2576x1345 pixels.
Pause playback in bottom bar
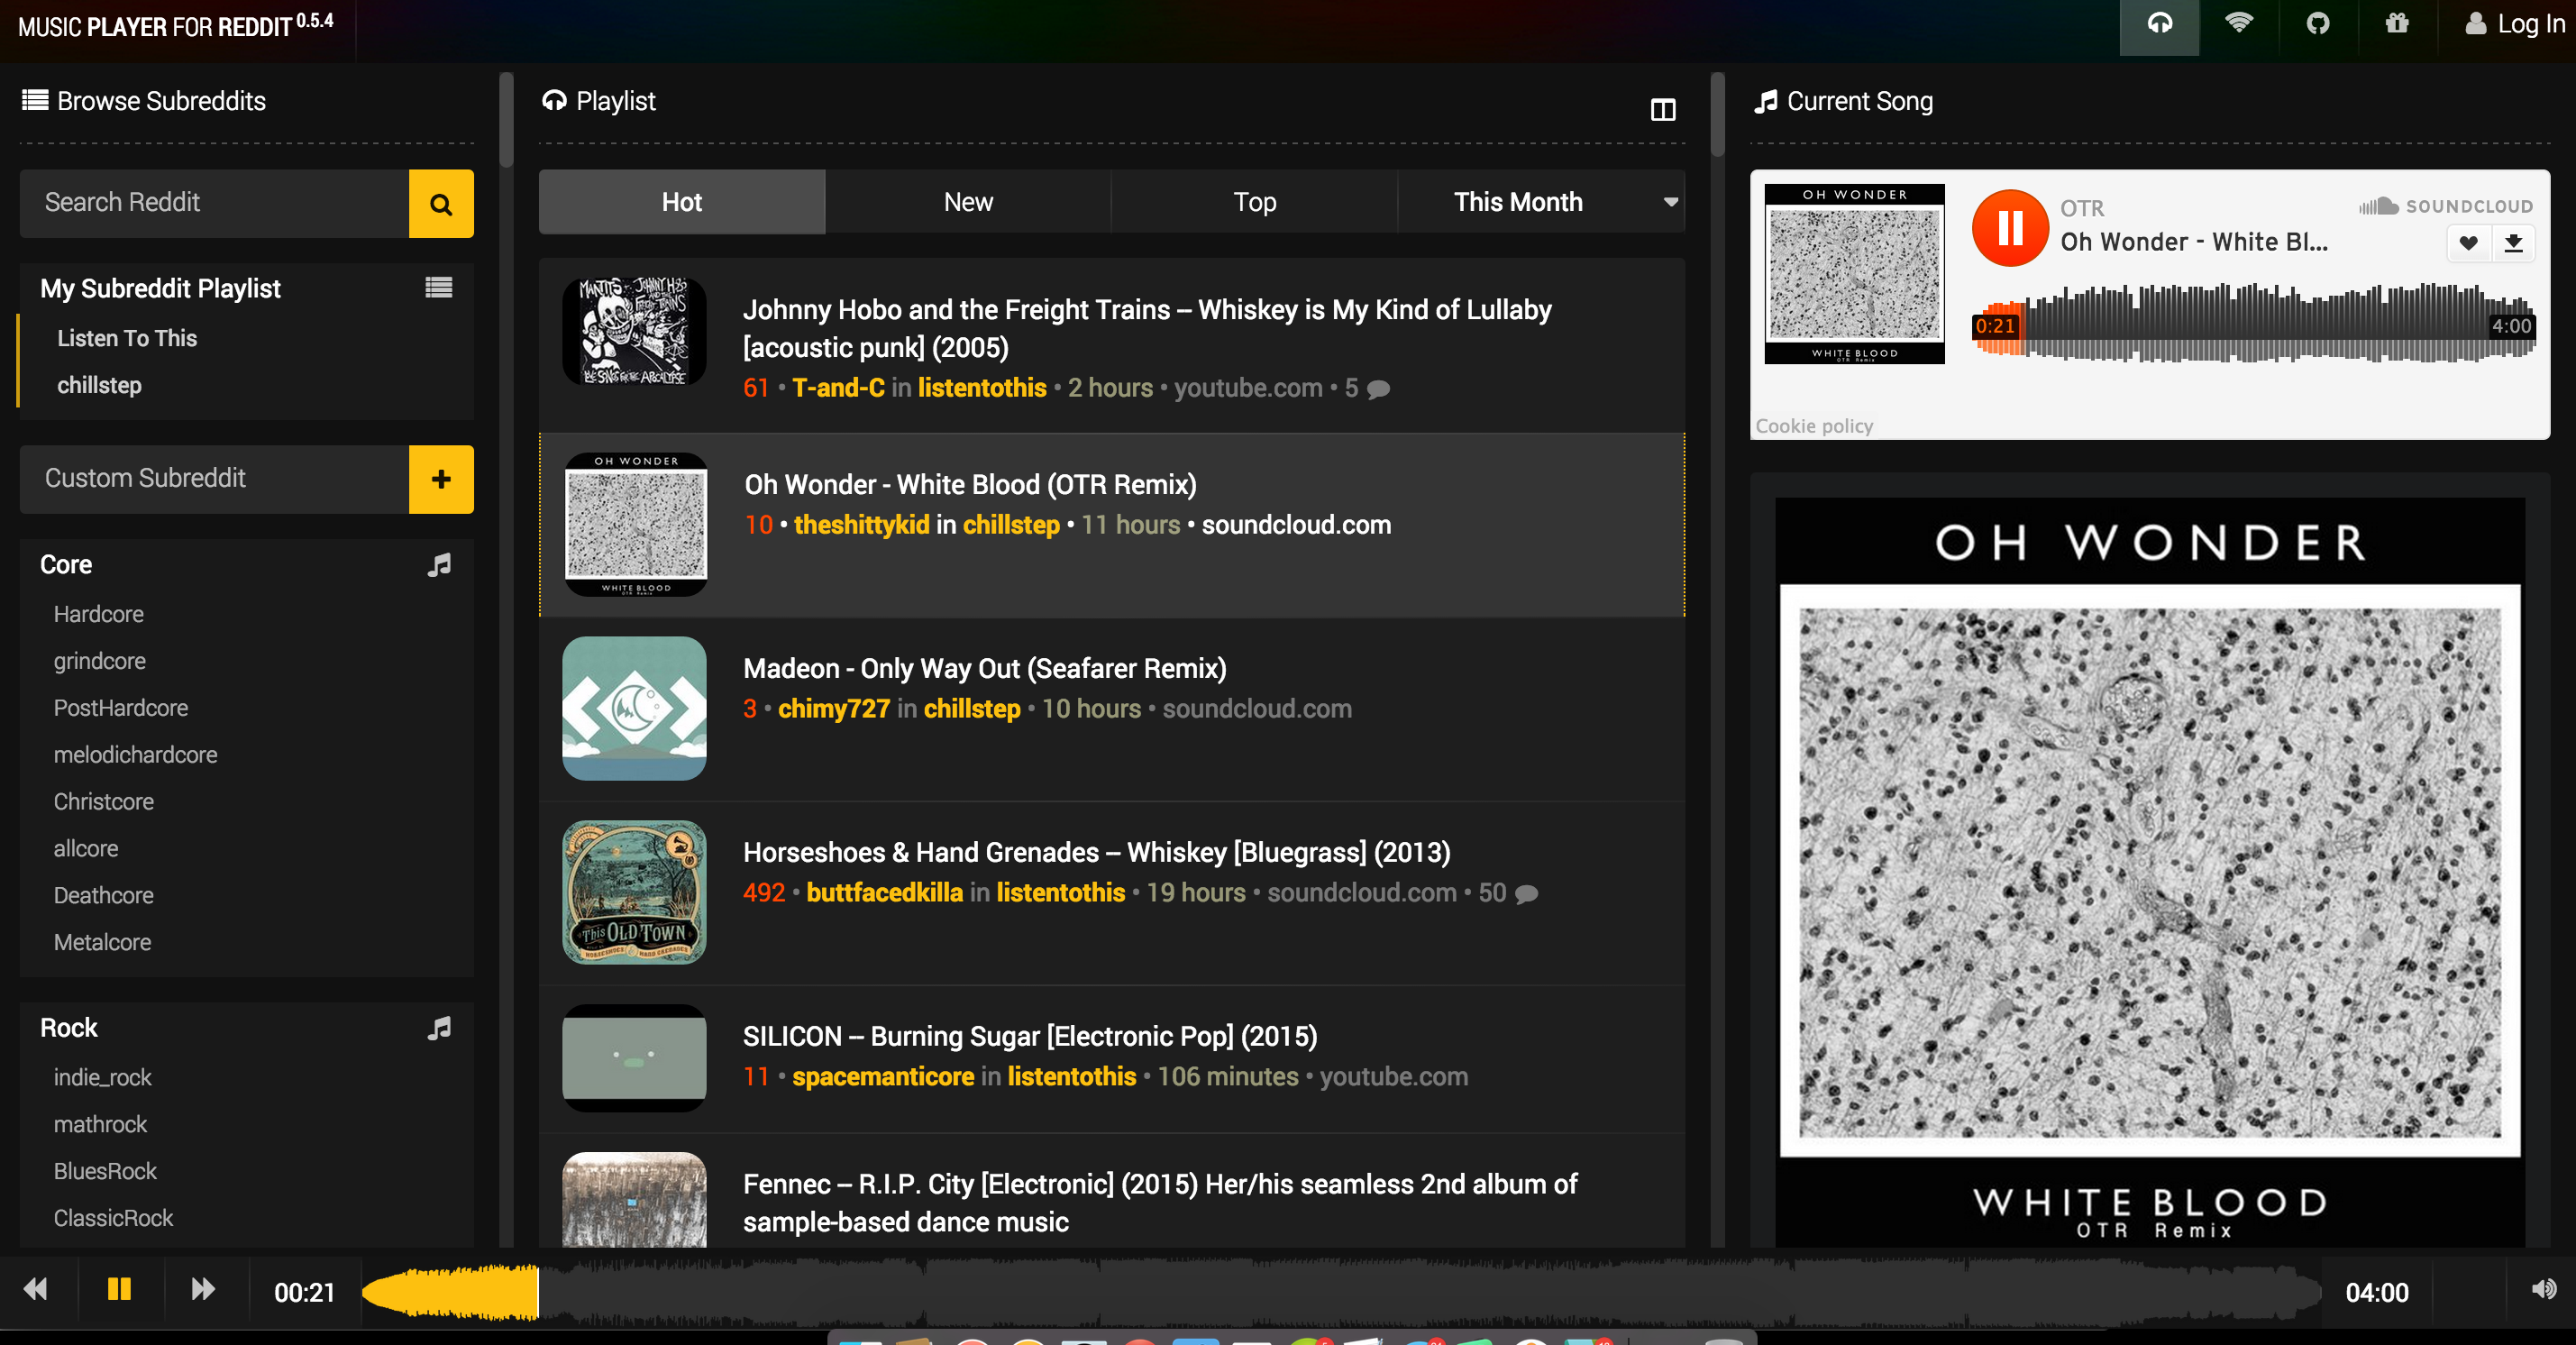coord(119,1289)
